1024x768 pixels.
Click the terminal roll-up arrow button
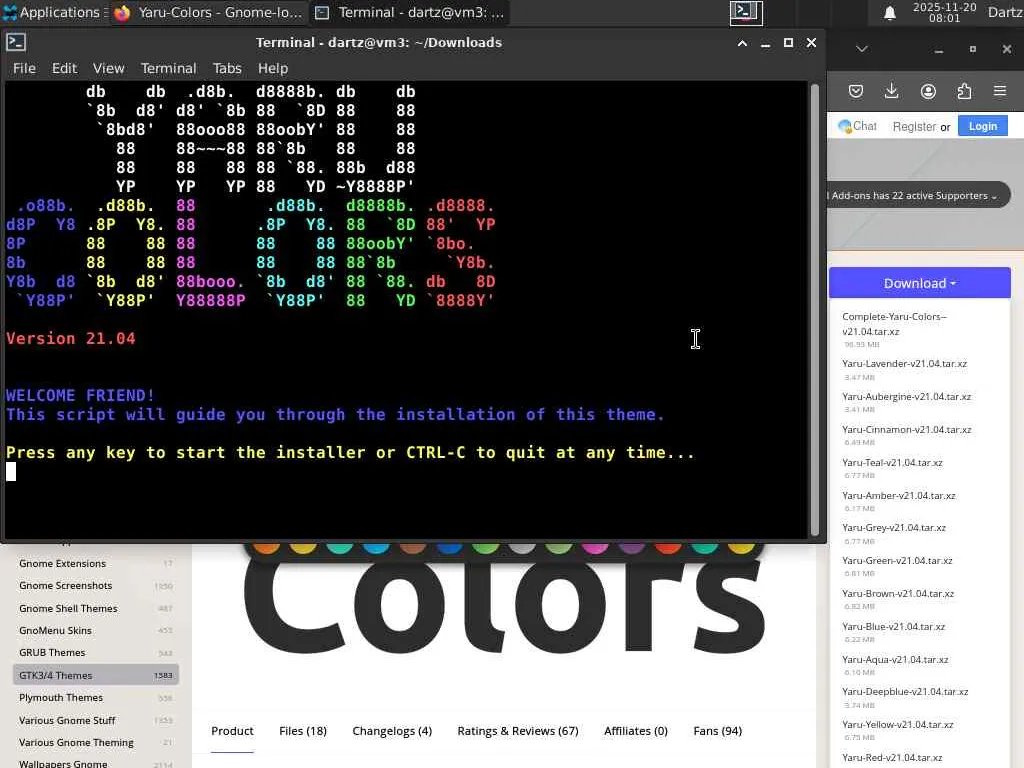[742, 43]
